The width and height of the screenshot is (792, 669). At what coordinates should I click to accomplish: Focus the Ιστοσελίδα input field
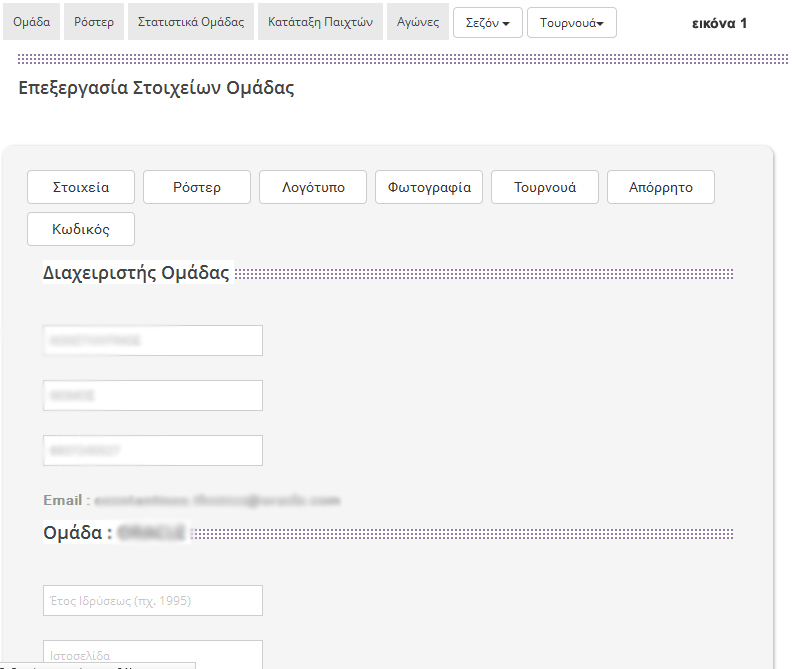tap(153, 653)
